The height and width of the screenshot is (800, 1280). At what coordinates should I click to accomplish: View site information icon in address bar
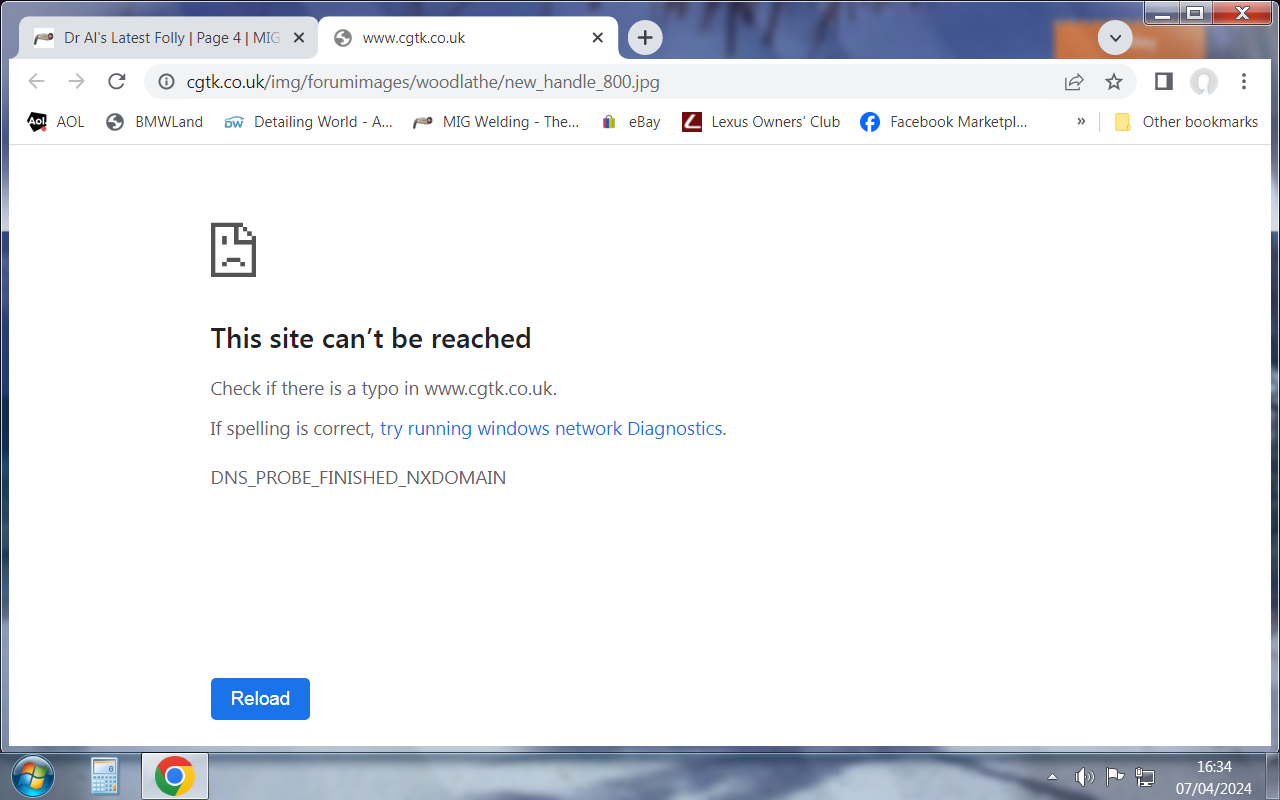pos(166,82)
